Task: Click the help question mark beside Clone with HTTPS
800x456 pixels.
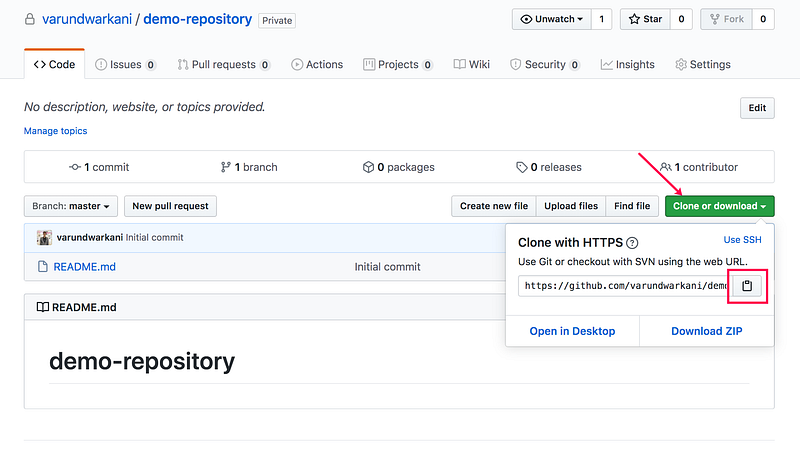Action: pyautogui.click(x=632, y=243)
